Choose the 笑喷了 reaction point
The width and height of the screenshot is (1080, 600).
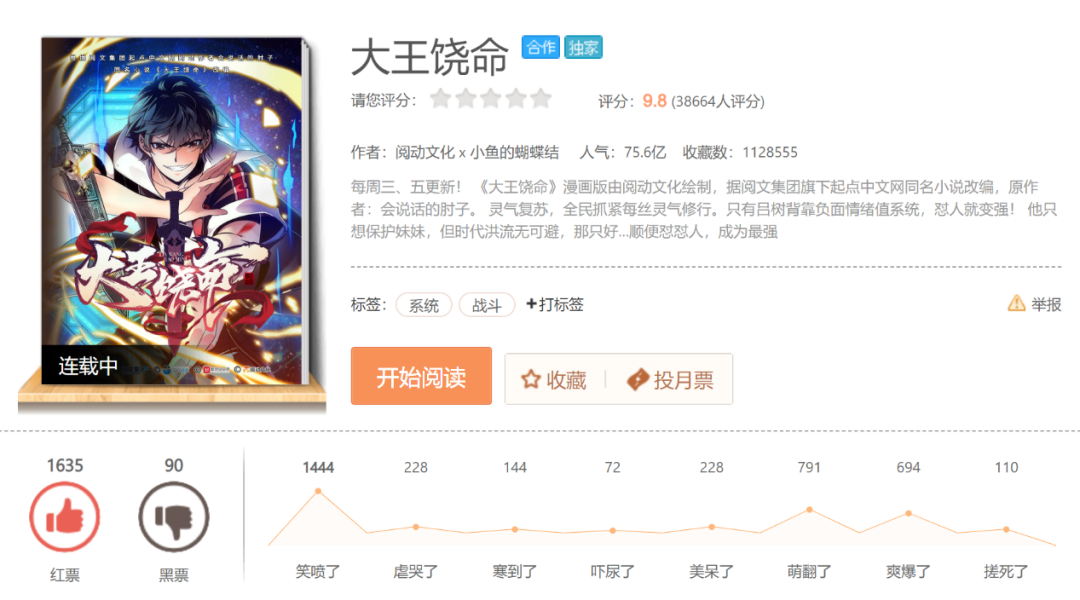pos(318,491)
